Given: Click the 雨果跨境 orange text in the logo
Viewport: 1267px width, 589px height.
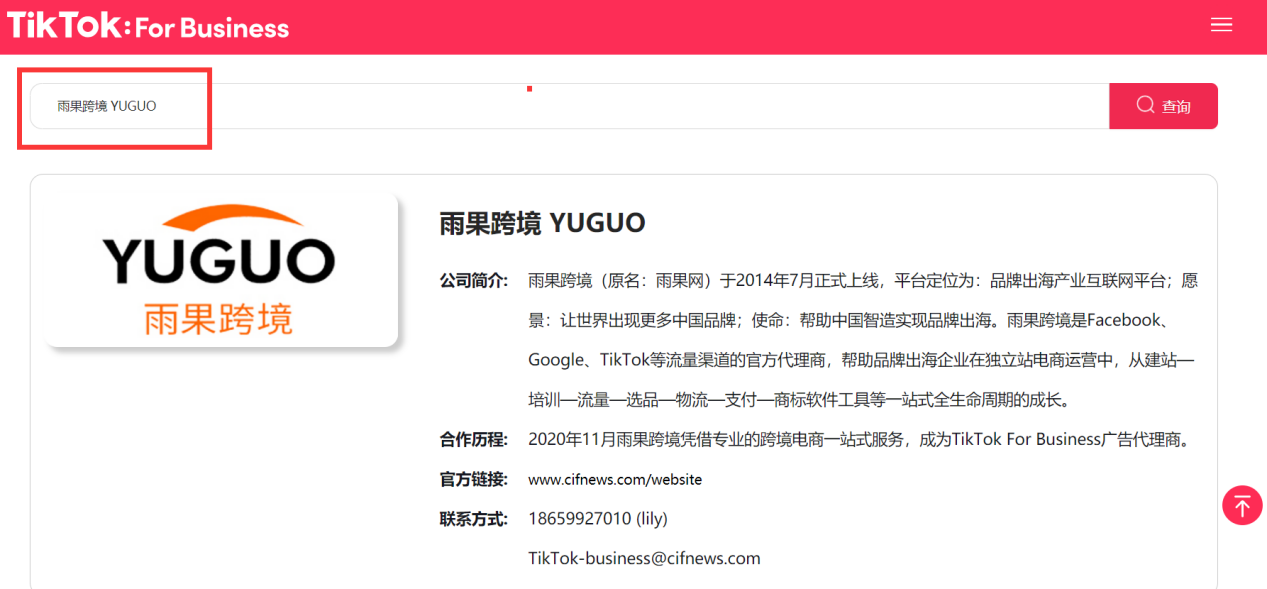Looking at the screenshot, I should click(x=219, y=319).
